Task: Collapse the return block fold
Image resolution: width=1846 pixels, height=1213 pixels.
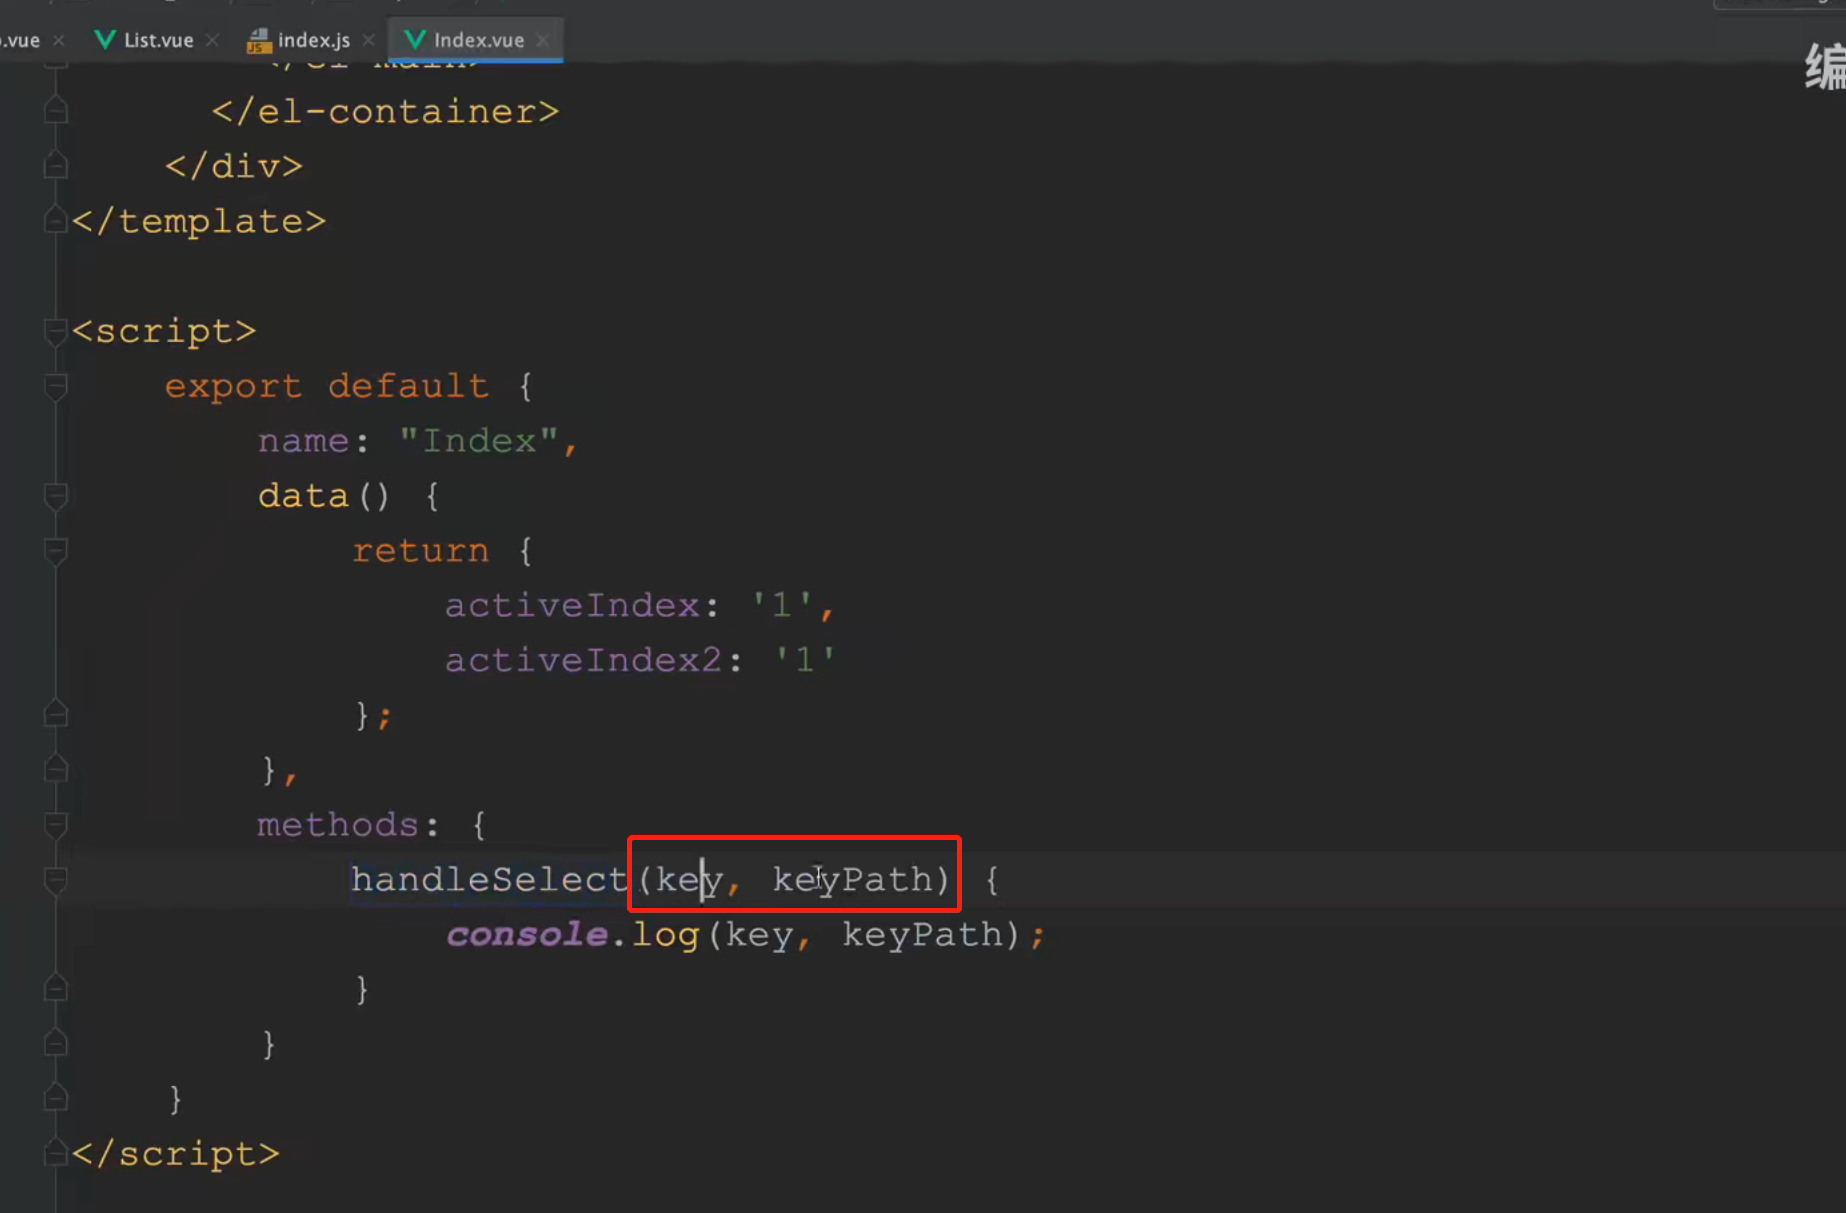Action: 56,551
